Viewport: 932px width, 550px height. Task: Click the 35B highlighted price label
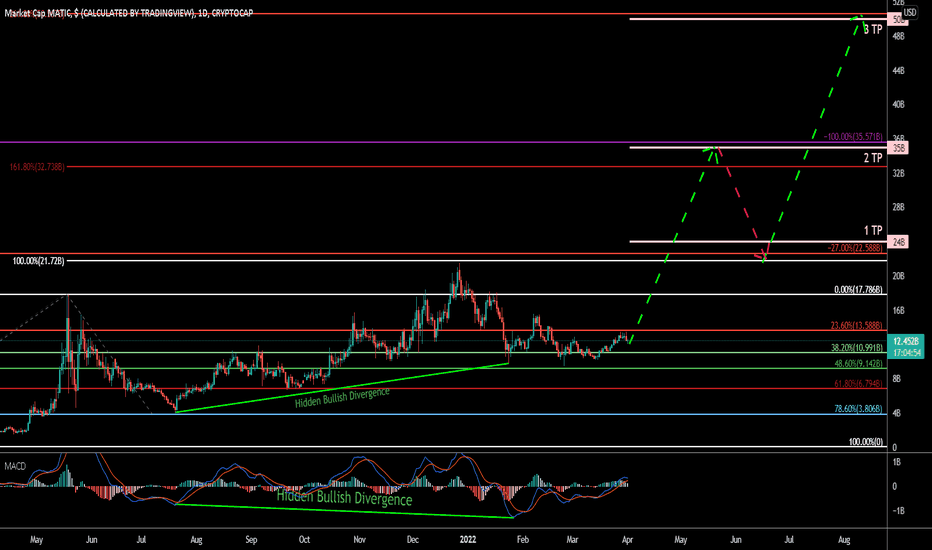coord(898,148)
